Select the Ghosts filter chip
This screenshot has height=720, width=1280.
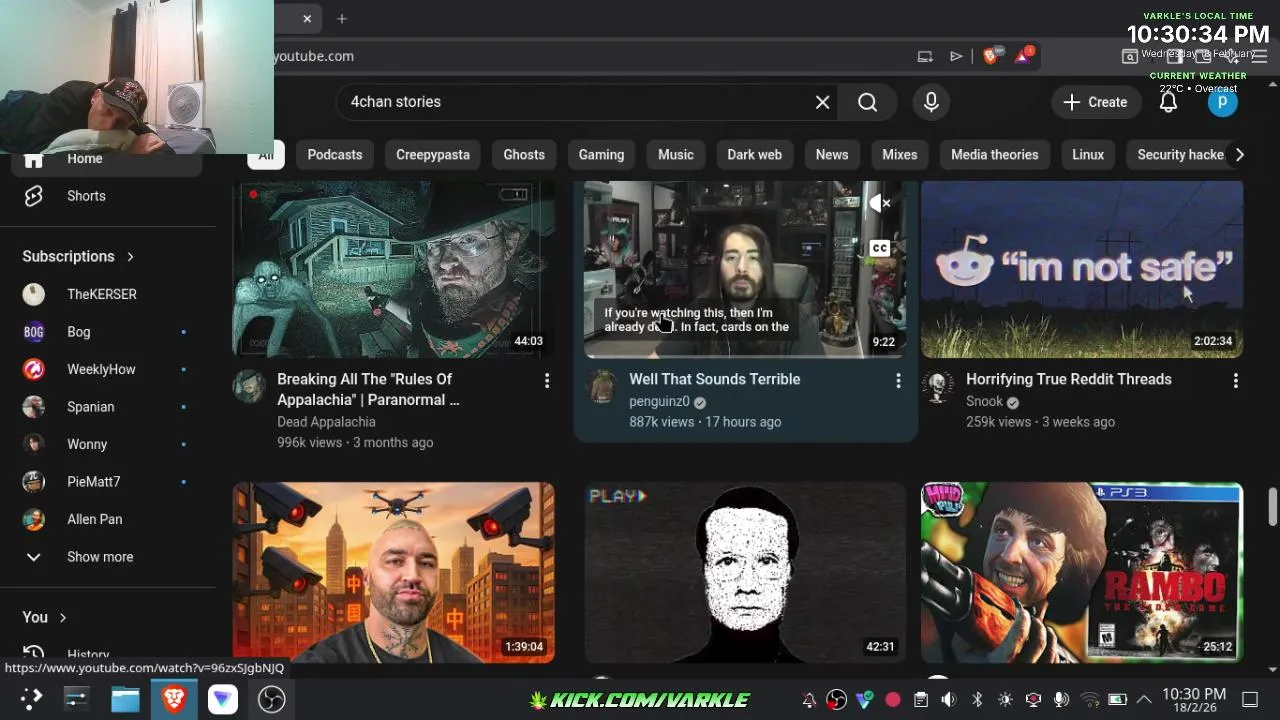tap(524, 155)
